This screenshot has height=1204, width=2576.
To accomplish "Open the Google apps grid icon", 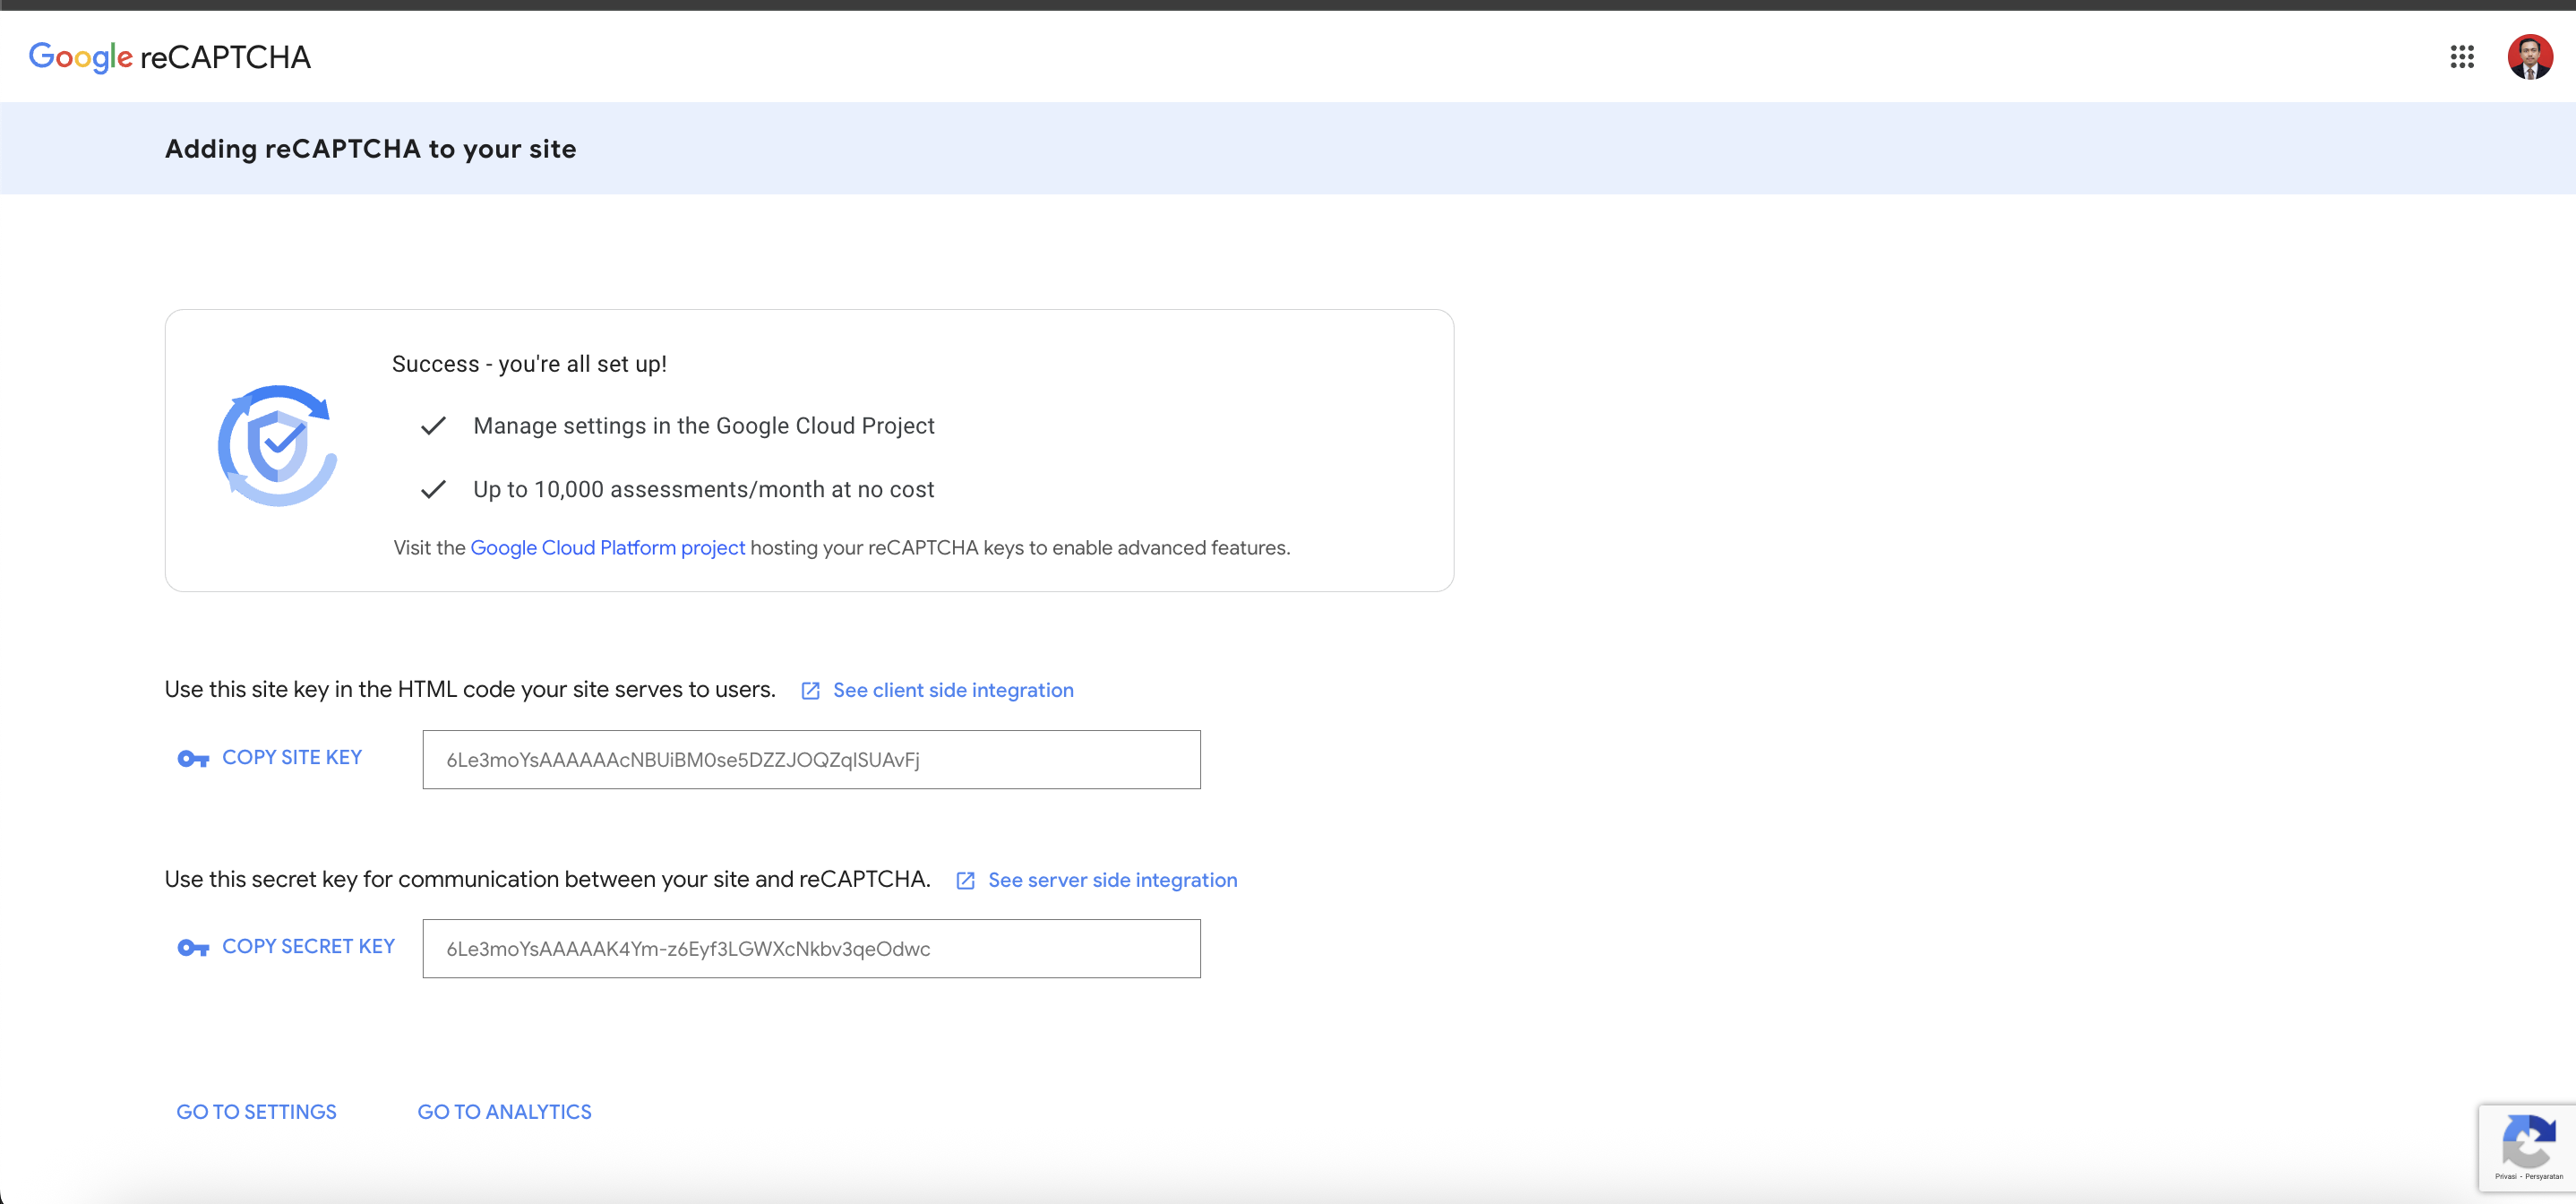I will [x=2461, y=57].
